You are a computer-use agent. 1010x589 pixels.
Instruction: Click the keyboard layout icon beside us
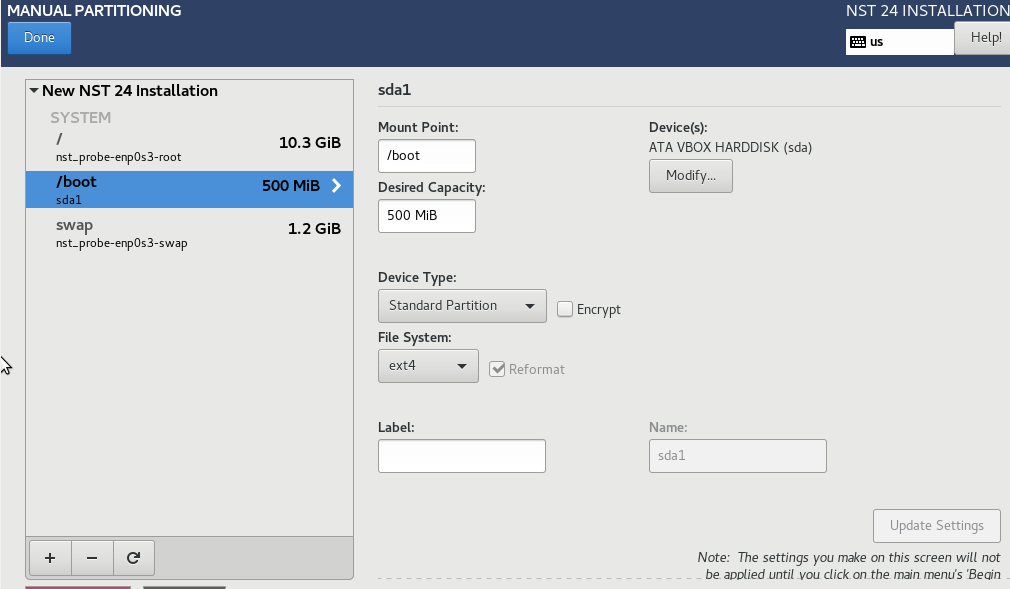pos(857,42)
